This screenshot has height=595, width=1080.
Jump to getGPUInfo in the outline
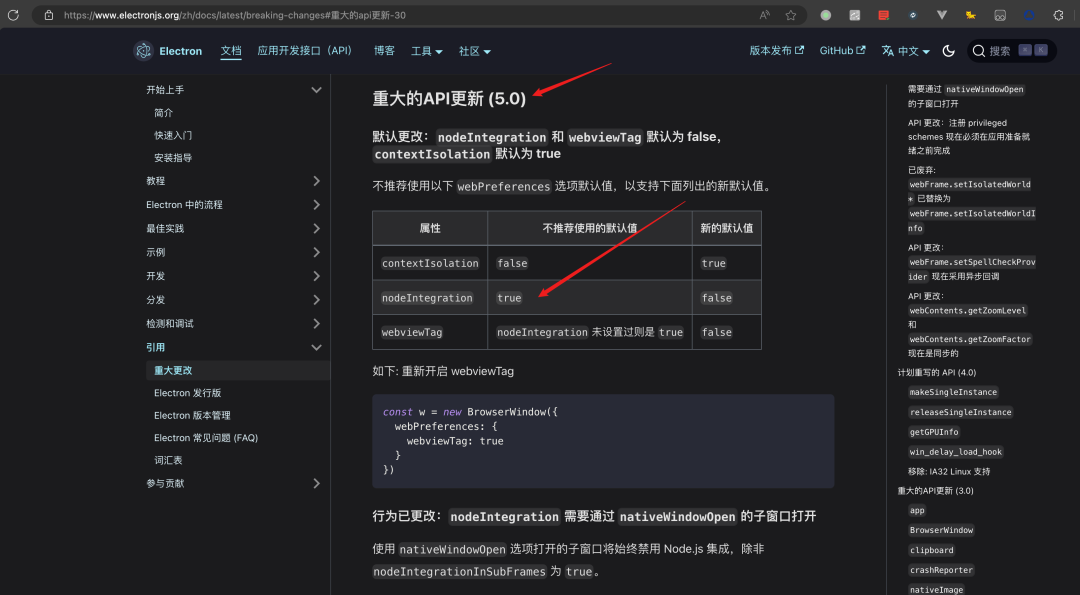point(934,432)
